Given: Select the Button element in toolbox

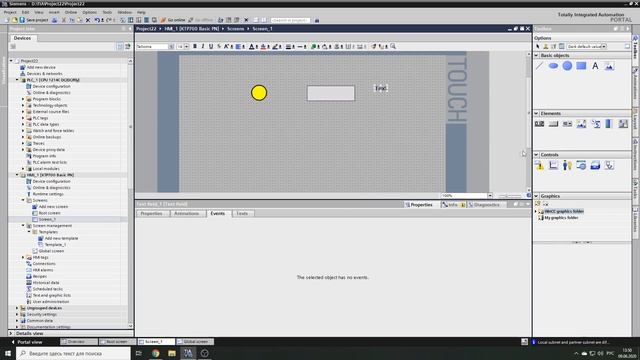Looking at the screenshot, I should point(553,124).
